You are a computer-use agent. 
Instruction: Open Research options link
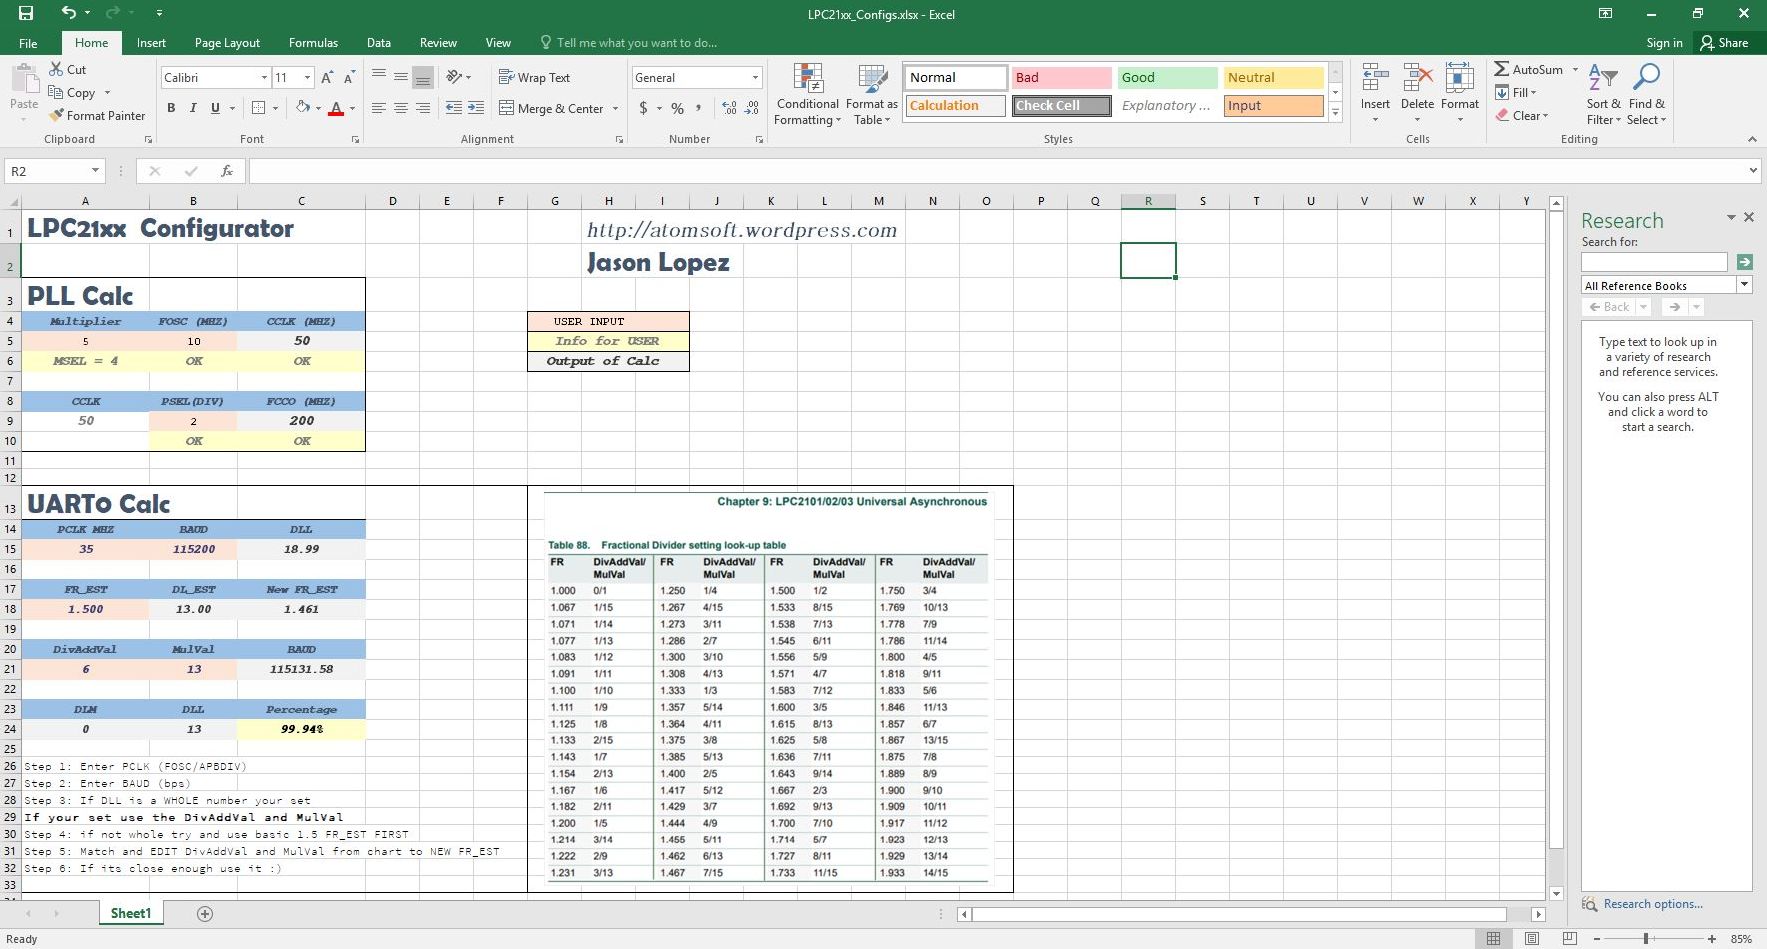1653,903
